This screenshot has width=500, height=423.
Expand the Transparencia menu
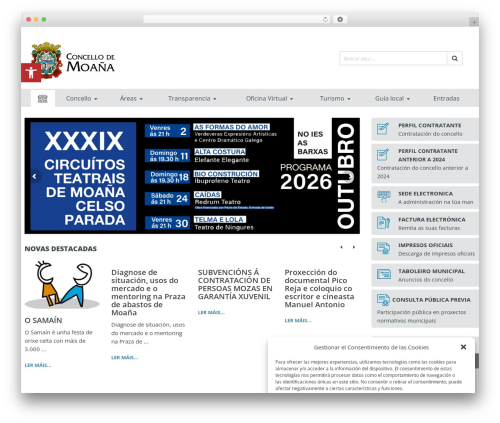coord(192,98)
